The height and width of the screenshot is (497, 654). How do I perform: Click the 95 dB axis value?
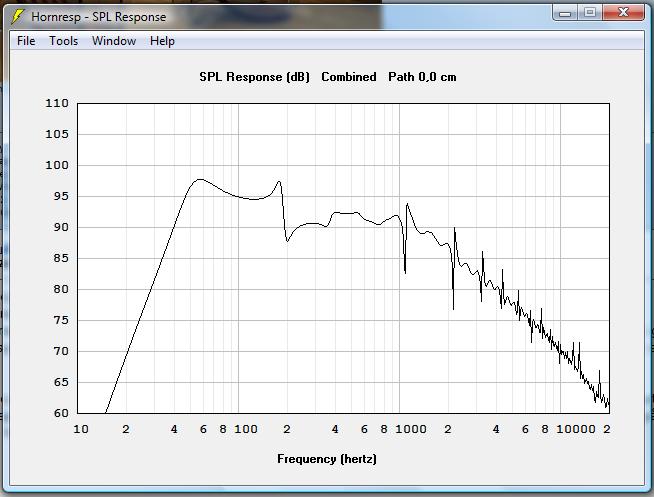point(61,196)
